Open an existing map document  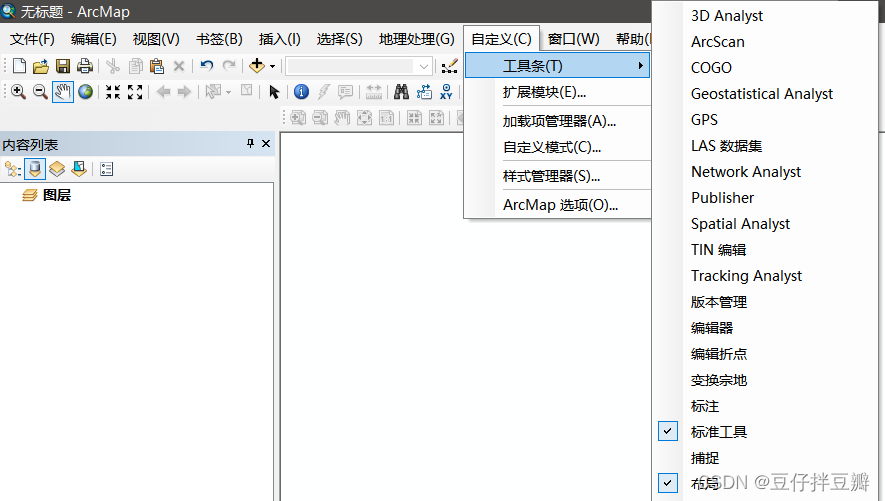(x=41, y=67)
